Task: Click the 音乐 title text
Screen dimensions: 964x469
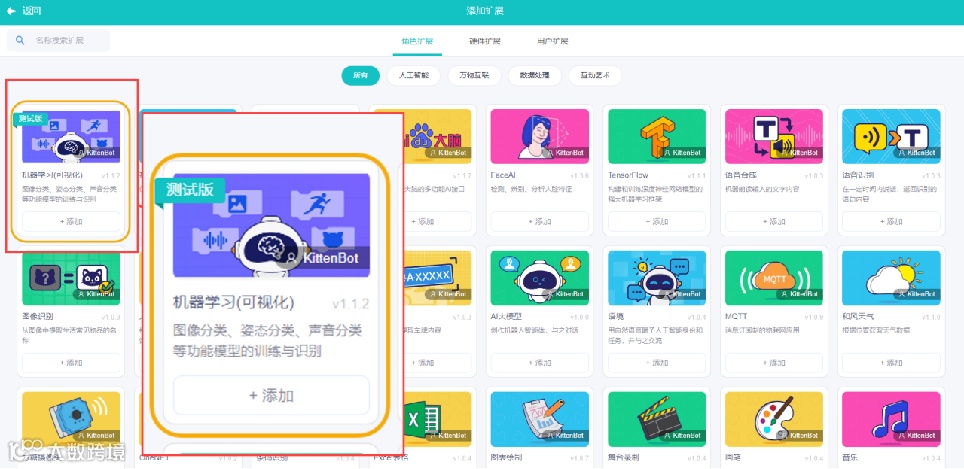Action: coord(850,459)
